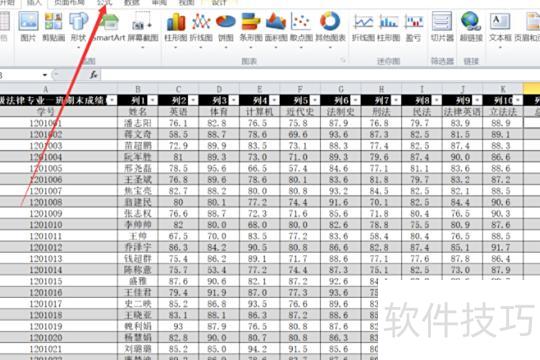Screen dimensions: 540x360
Task: Select the 姓名 header cell
Action: [x=138, y=112]
